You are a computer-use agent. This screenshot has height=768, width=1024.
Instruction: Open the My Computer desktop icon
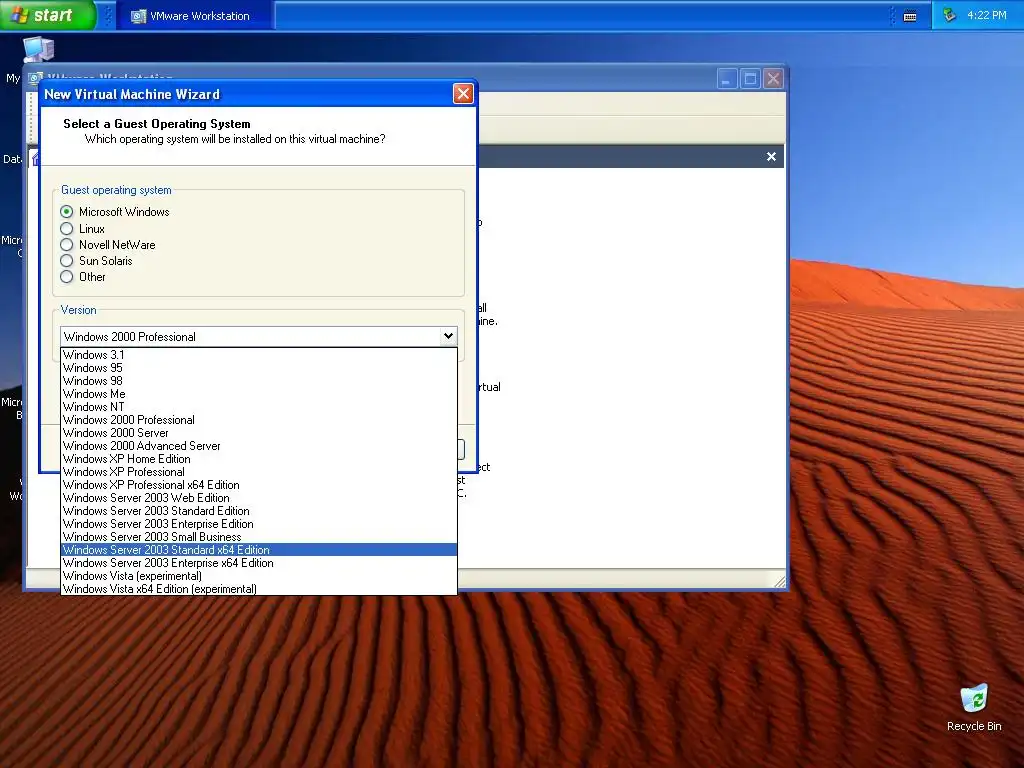[37, 50]
